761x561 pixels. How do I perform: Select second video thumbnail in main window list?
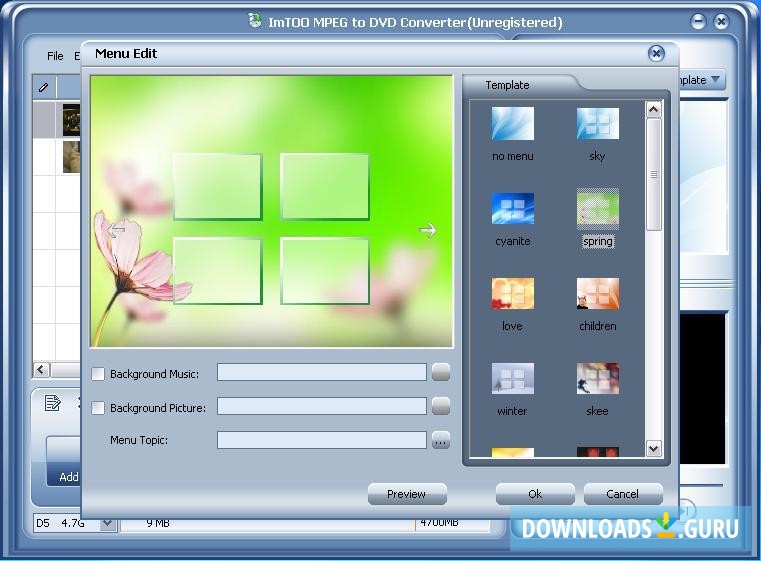71,156
